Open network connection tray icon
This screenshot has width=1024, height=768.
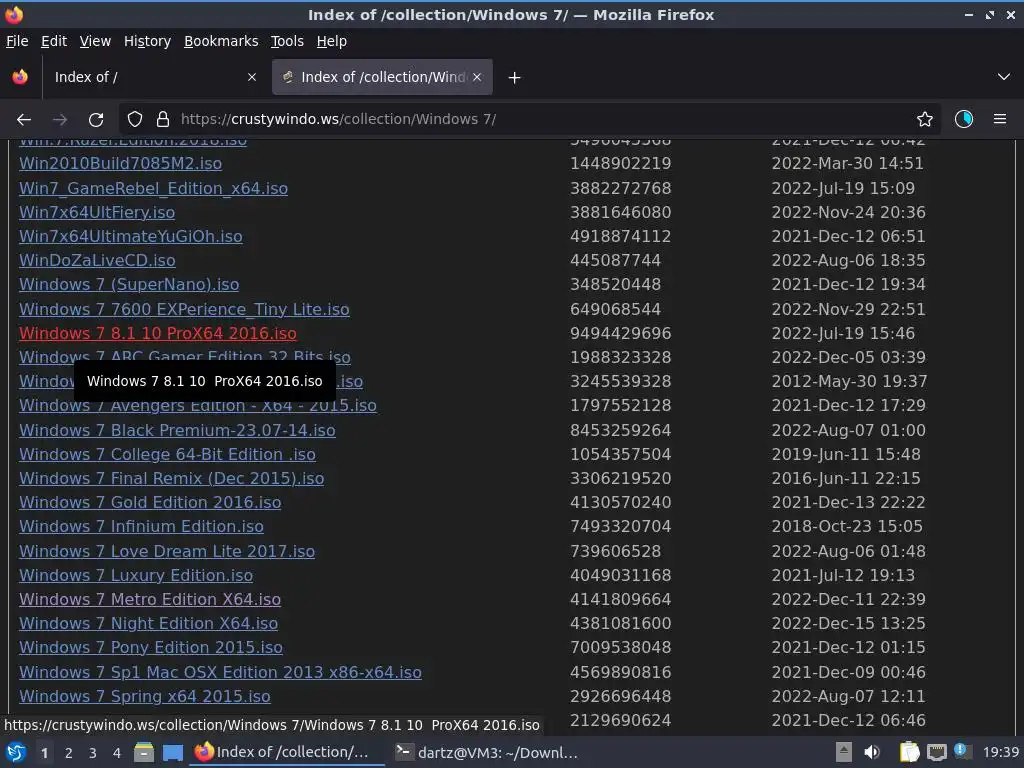point(936,753)
